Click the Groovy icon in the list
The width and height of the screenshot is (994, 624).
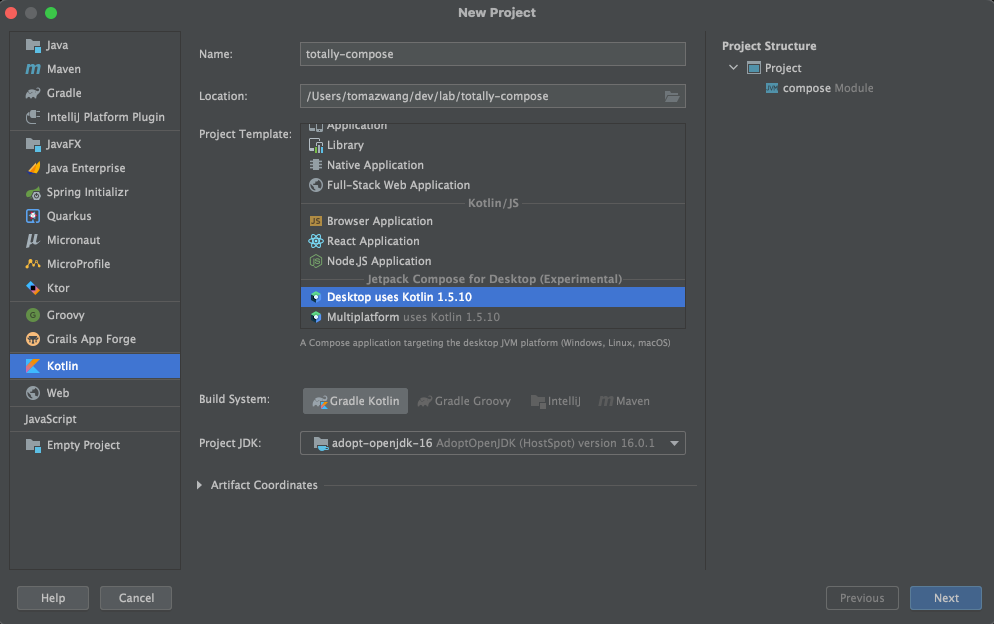coord(33,315)
